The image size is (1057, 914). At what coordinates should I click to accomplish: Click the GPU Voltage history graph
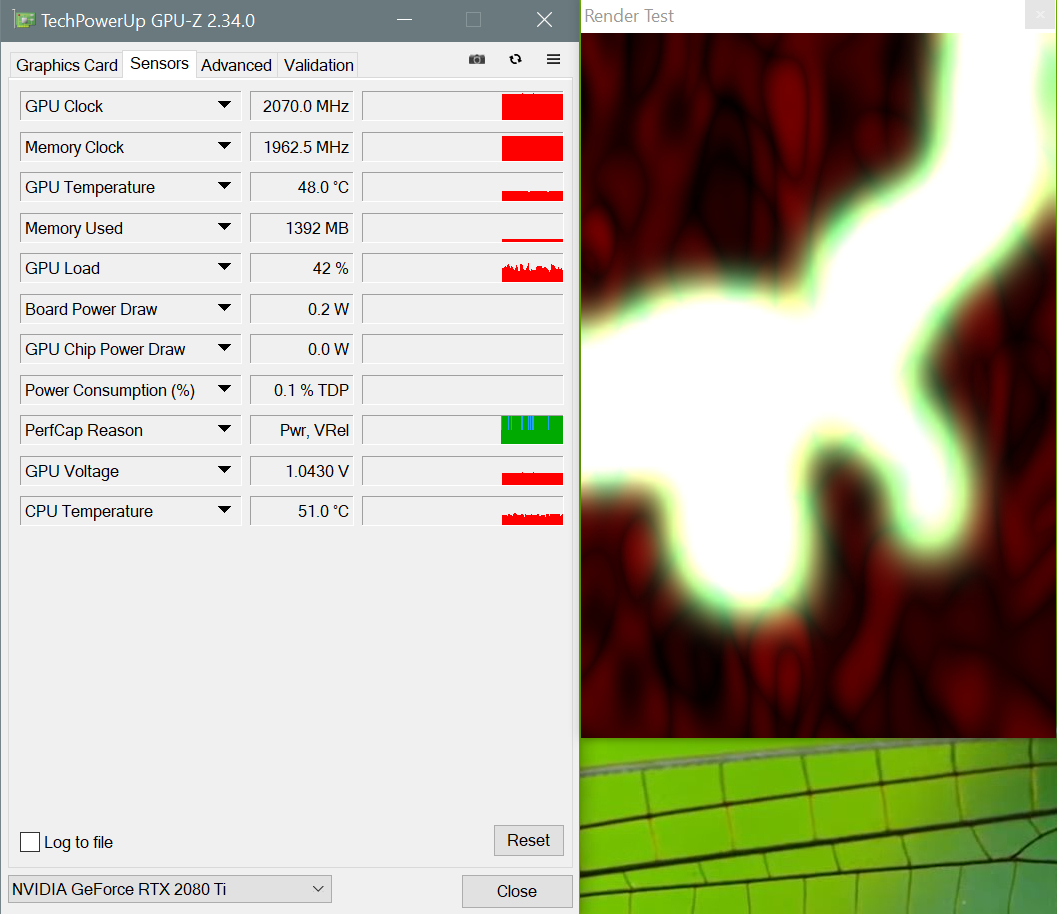pos(462,470)
